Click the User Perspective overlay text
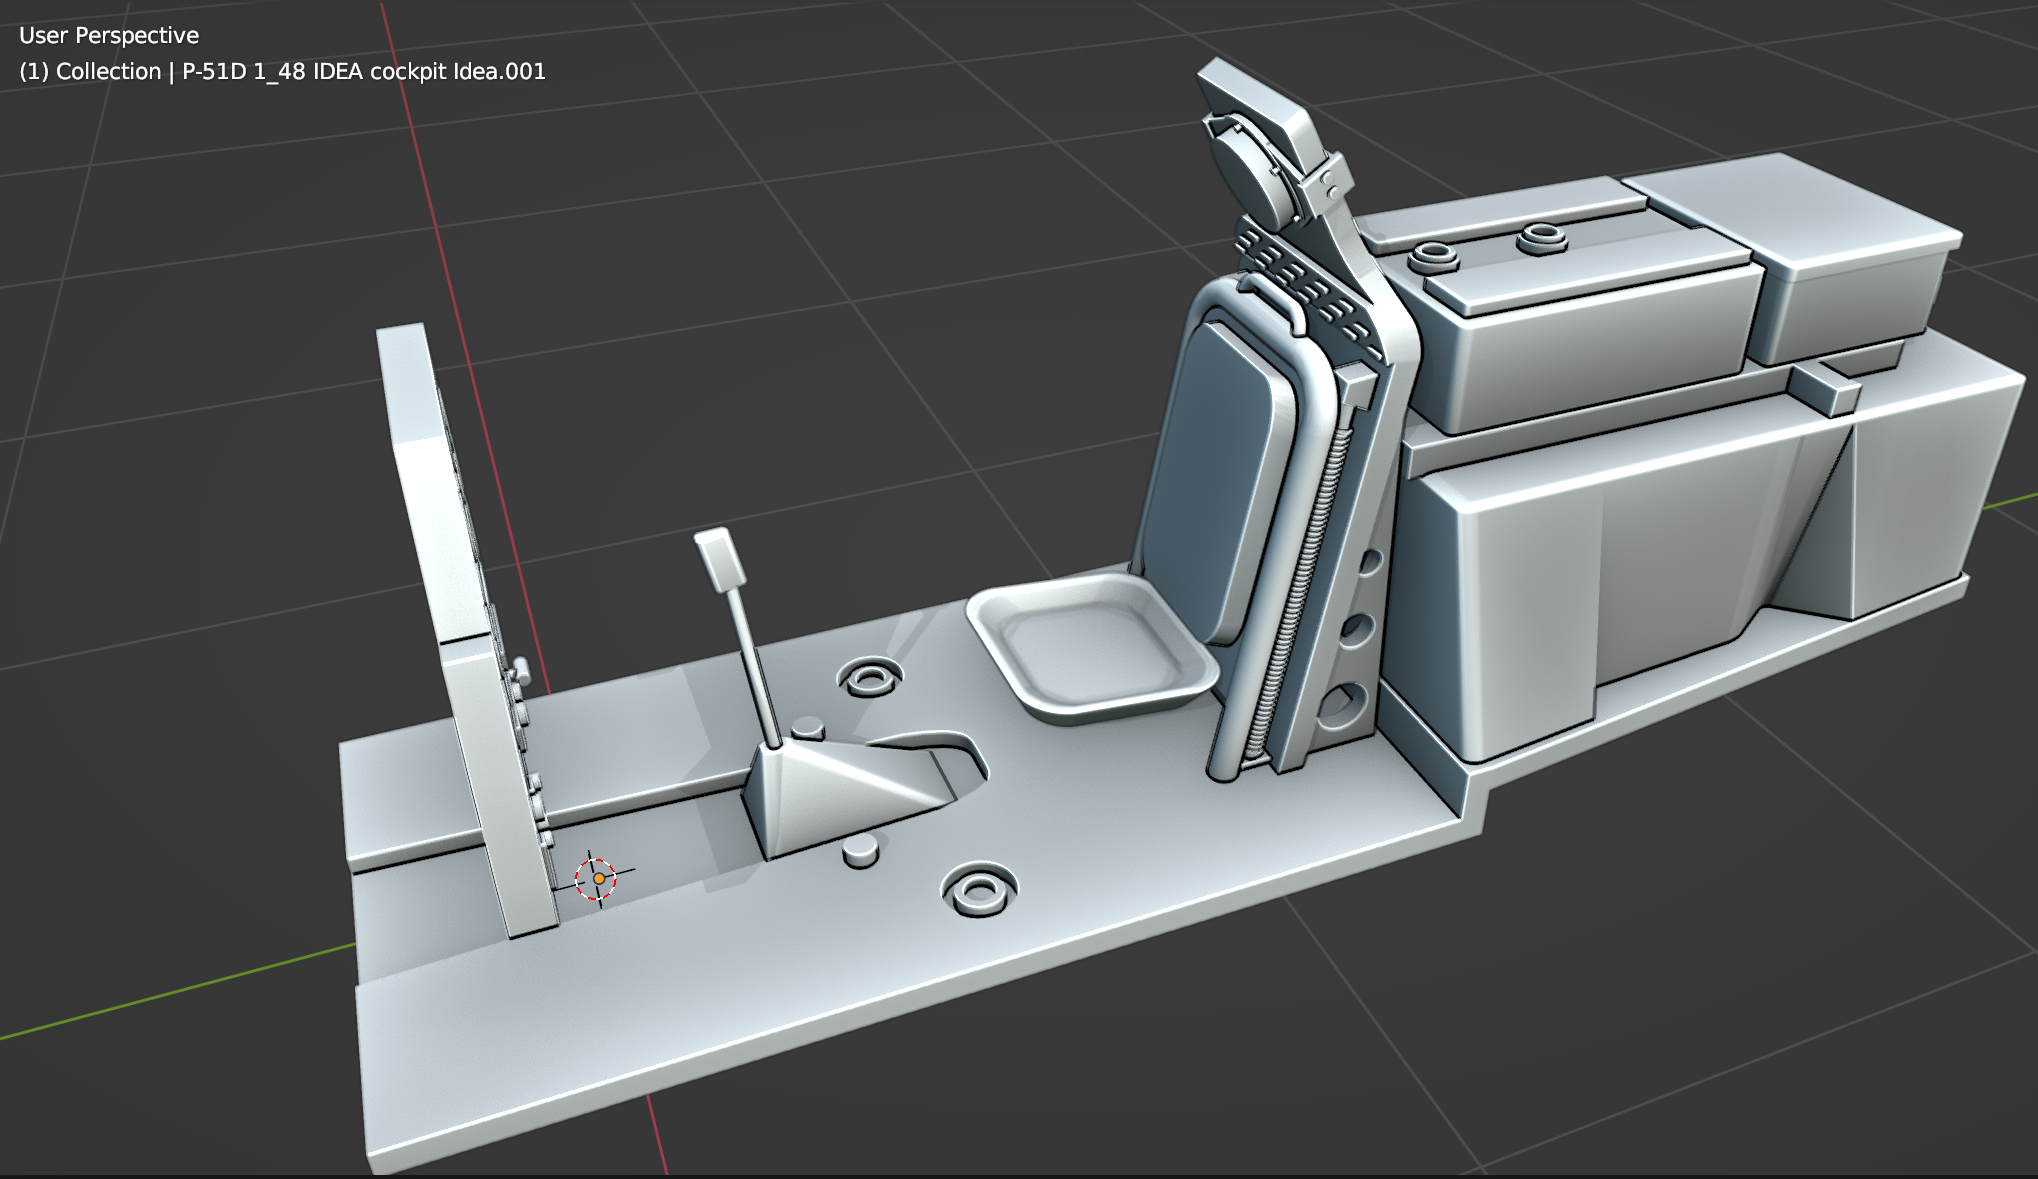 109,35
